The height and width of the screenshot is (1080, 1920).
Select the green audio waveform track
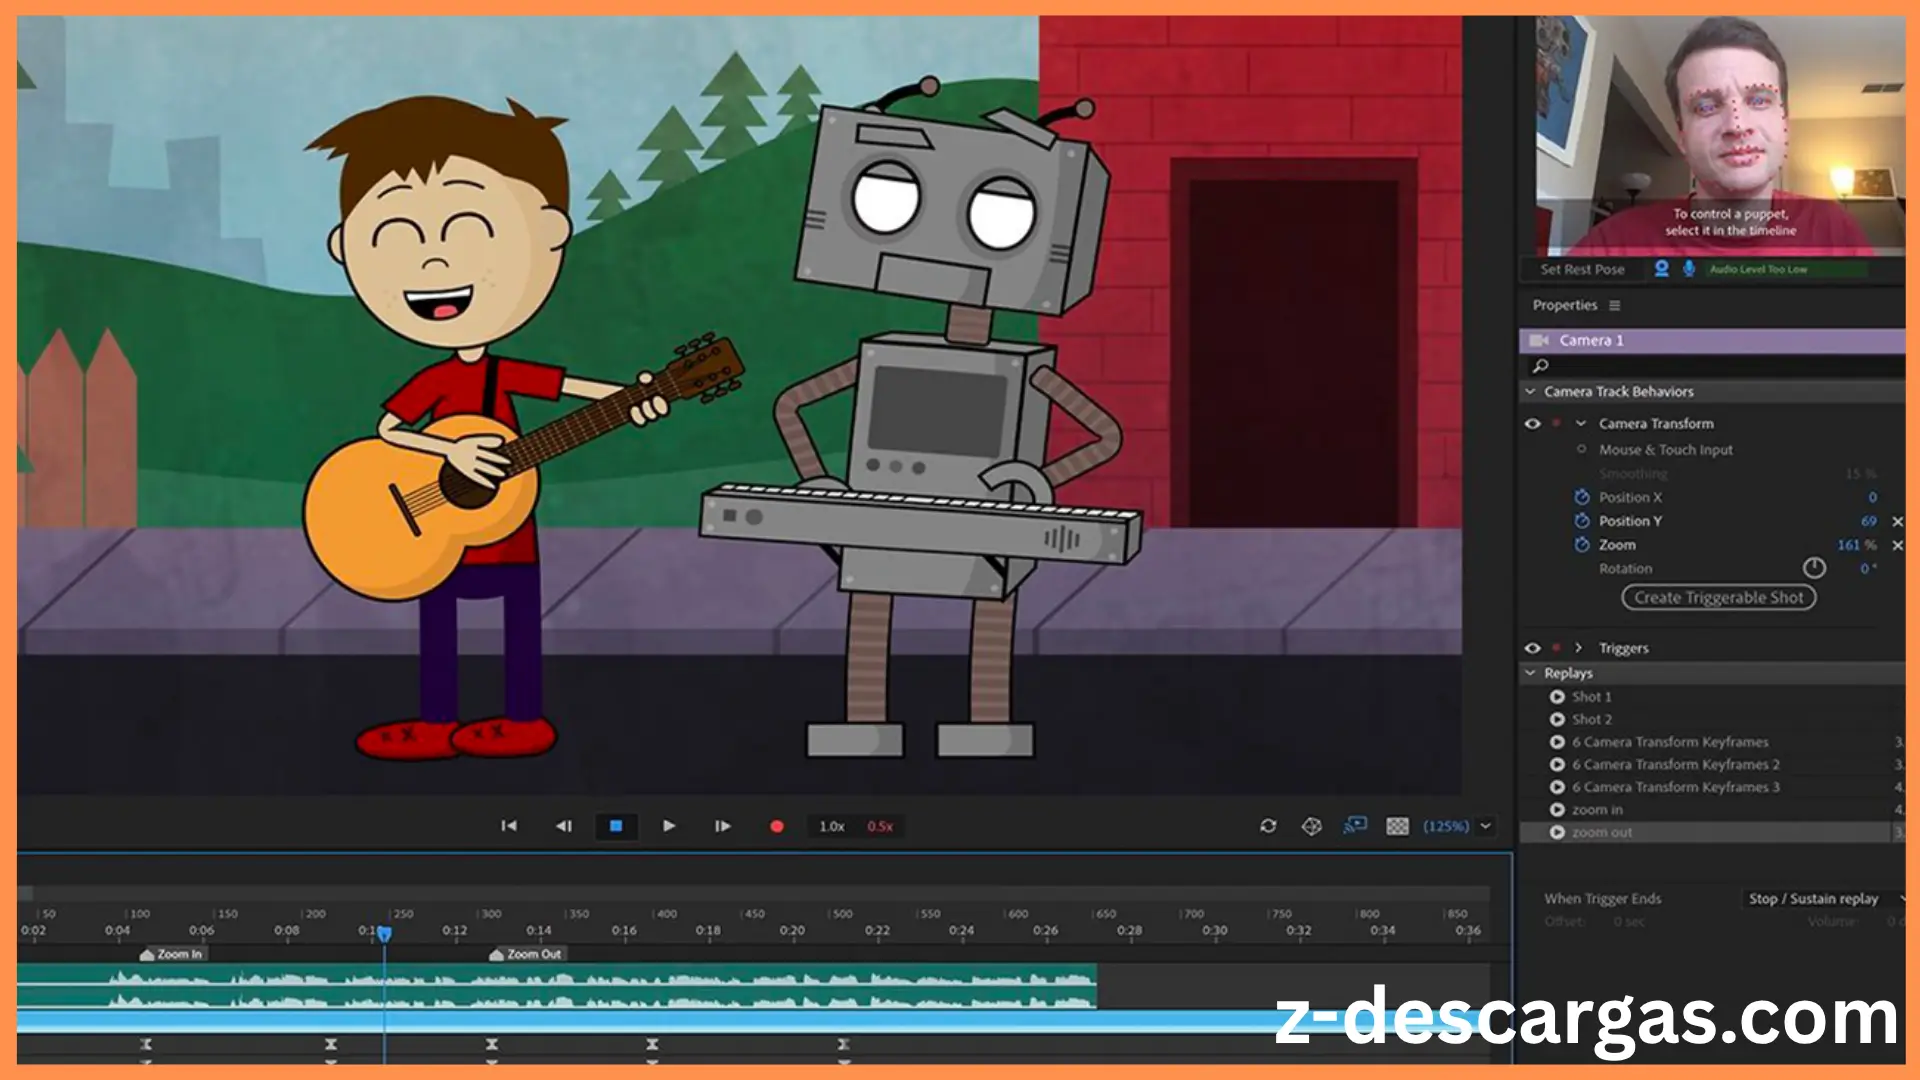(x=557, y=986)
